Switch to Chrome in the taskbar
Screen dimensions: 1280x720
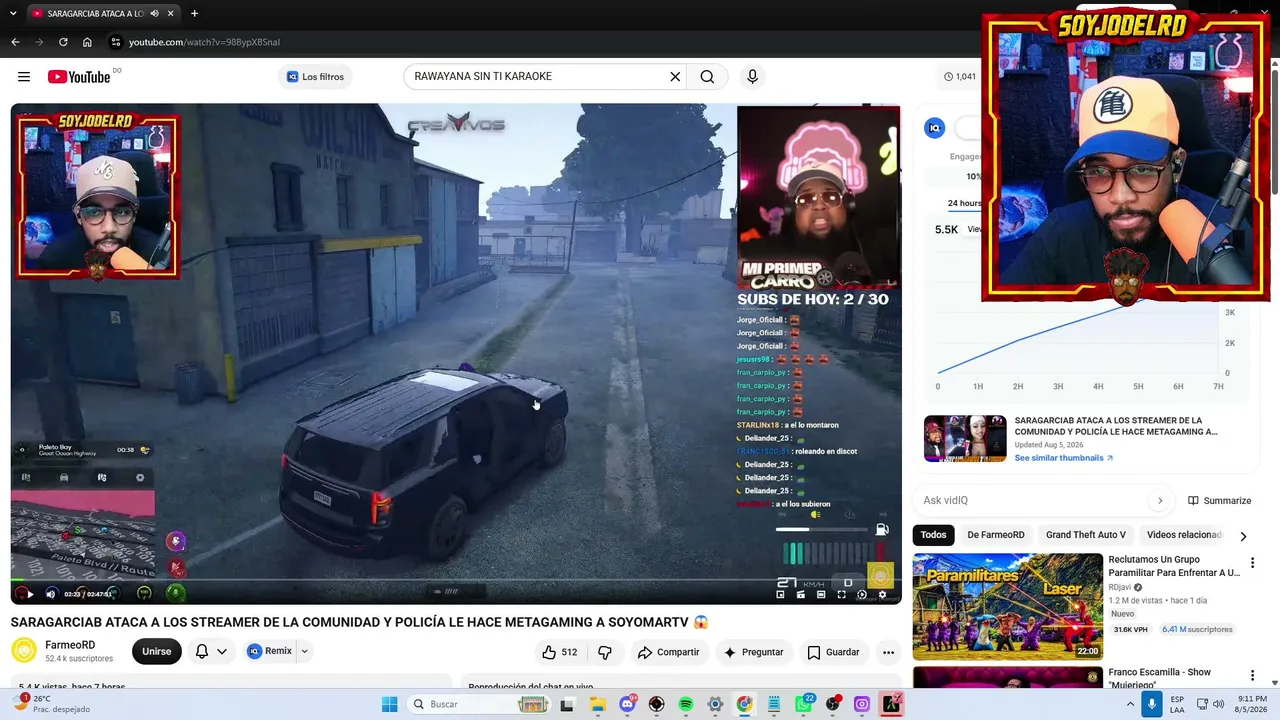745,705
